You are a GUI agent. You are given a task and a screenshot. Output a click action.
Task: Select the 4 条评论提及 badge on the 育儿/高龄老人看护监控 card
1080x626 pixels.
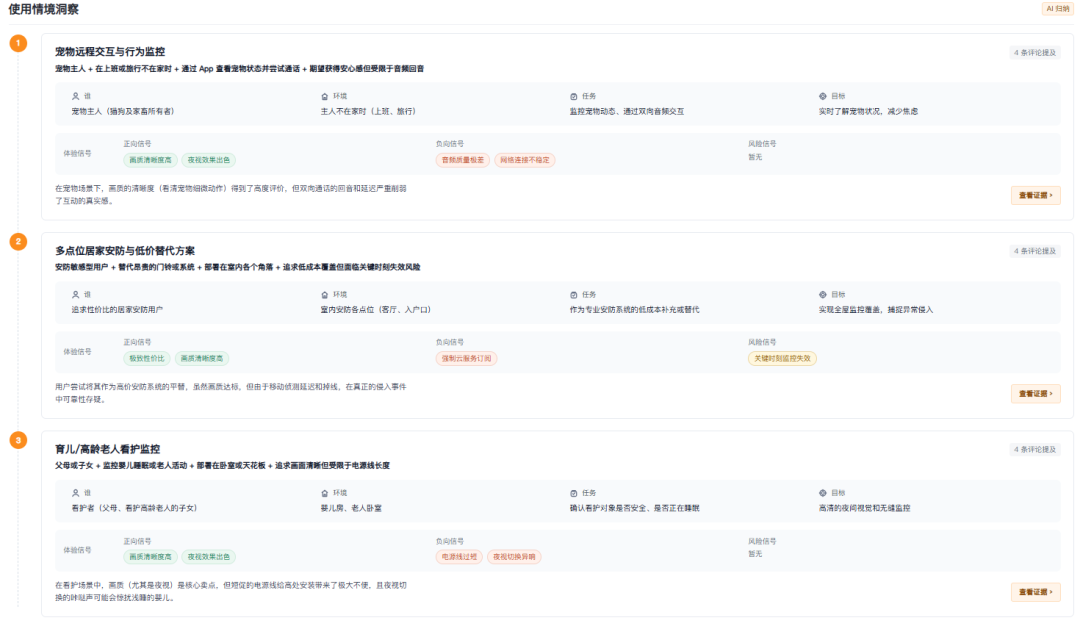pos(1034,449)
